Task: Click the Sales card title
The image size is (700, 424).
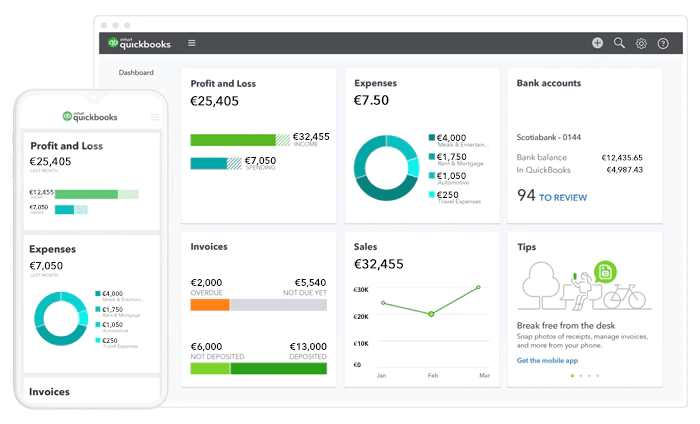Action: [x=366, y=247]
